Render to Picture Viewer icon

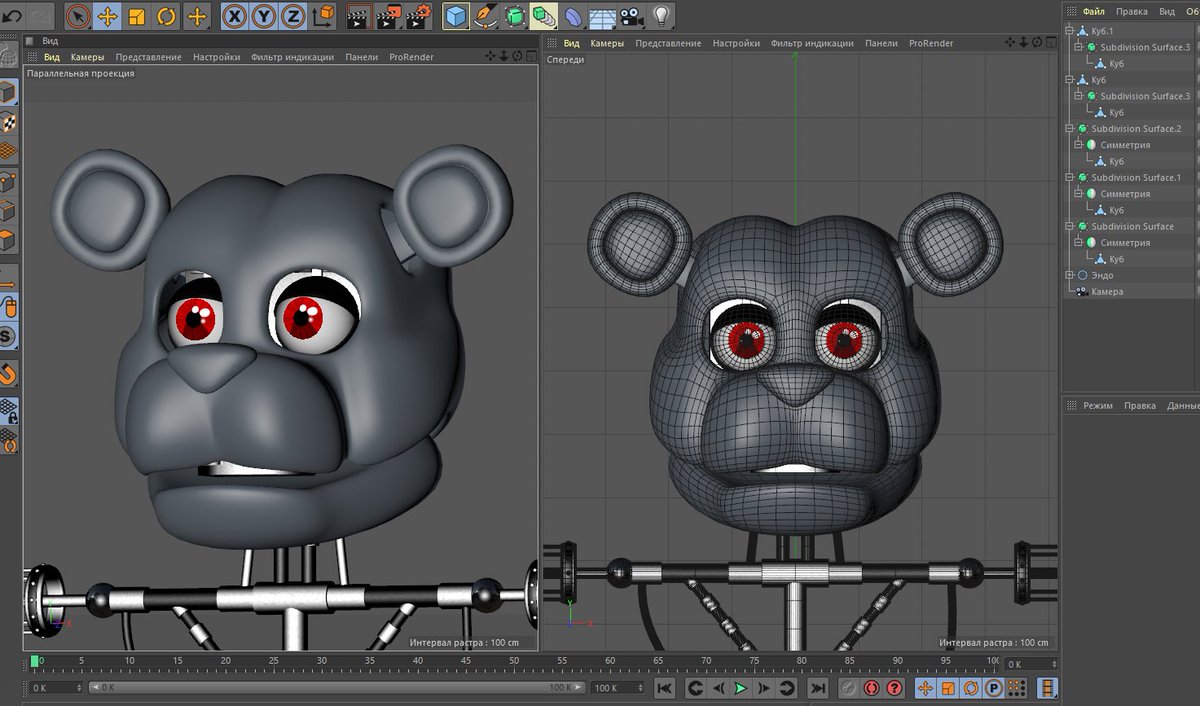pyautogui.click(x=390, y=16)
